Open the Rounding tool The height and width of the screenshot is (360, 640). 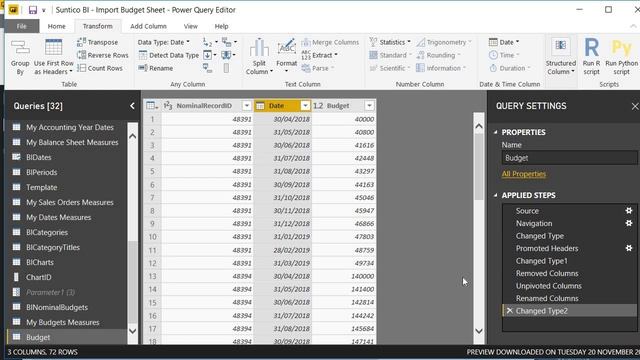(438, 55)
